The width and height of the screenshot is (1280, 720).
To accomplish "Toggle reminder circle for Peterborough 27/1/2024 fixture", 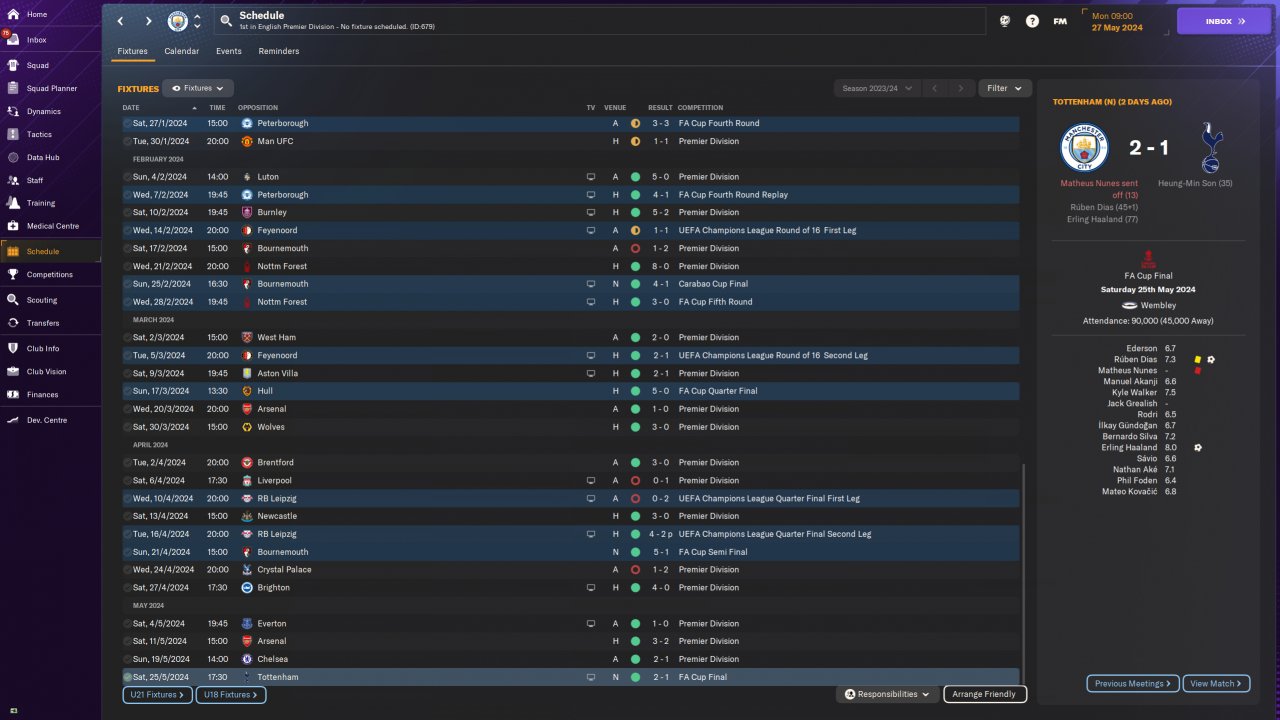I will (x=127, y=123).
